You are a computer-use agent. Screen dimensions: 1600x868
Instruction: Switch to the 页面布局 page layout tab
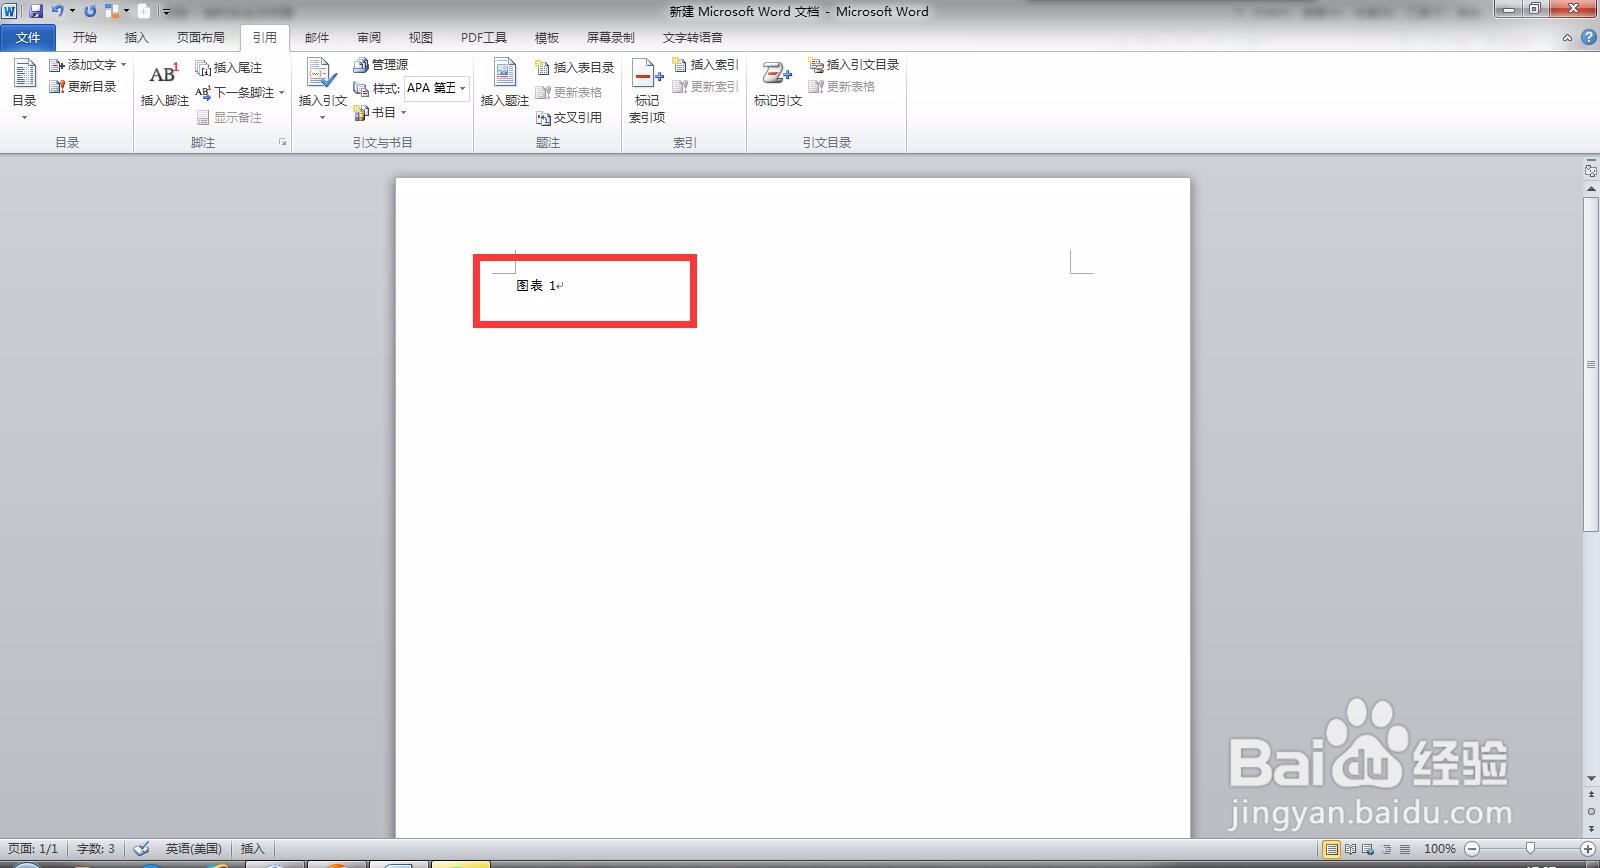tap(200, 38)
